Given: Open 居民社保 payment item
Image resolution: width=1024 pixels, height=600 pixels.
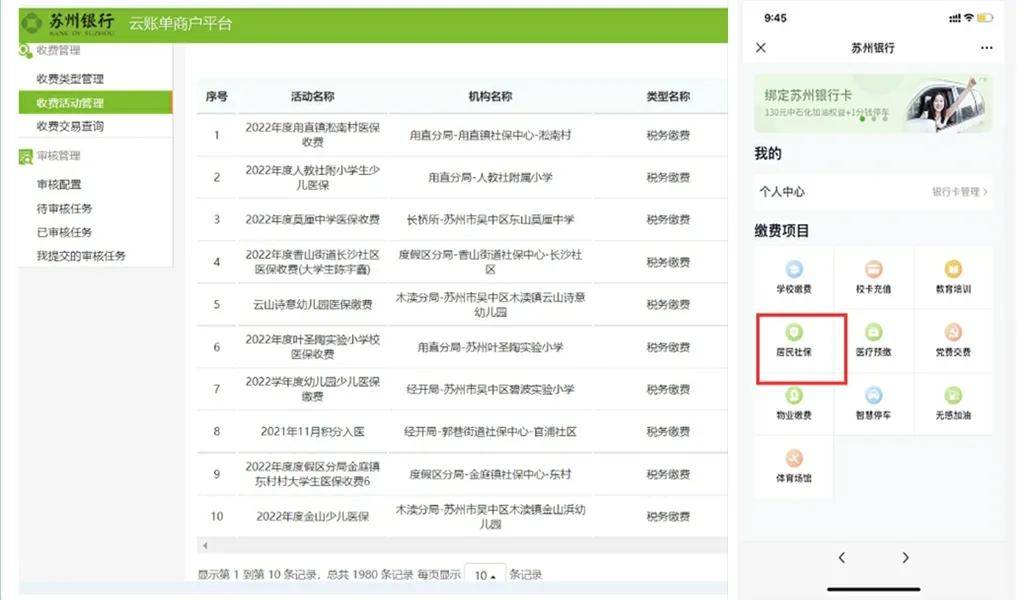Looking at the screenshot, I should (793, 340).
